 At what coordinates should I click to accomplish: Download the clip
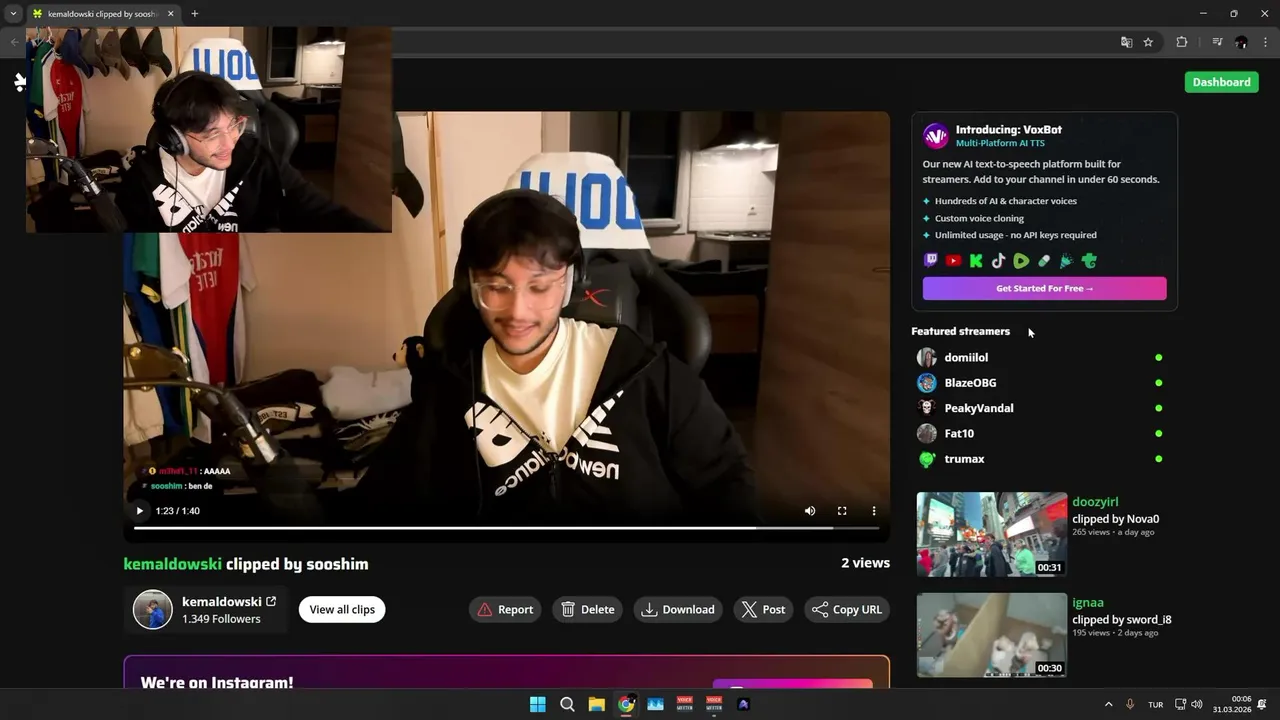(x=678, y=610)
